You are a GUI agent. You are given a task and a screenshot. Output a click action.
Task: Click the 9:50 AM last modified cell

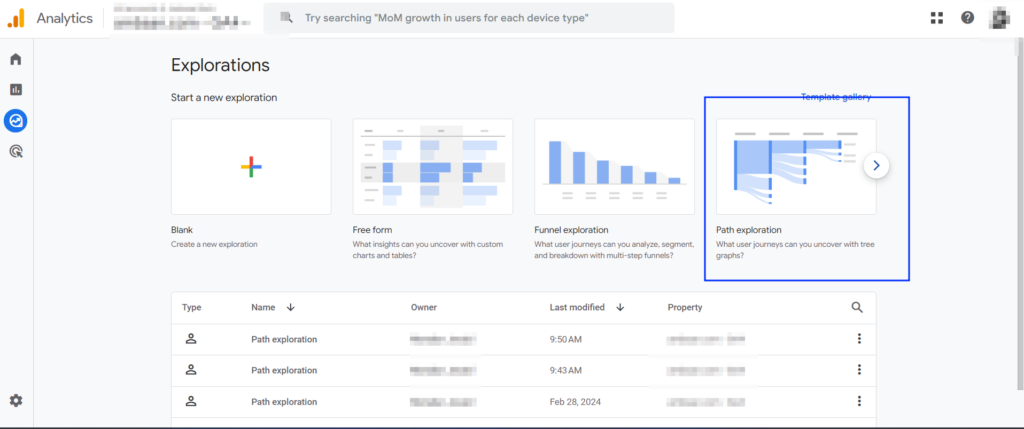tap(564, 339)
